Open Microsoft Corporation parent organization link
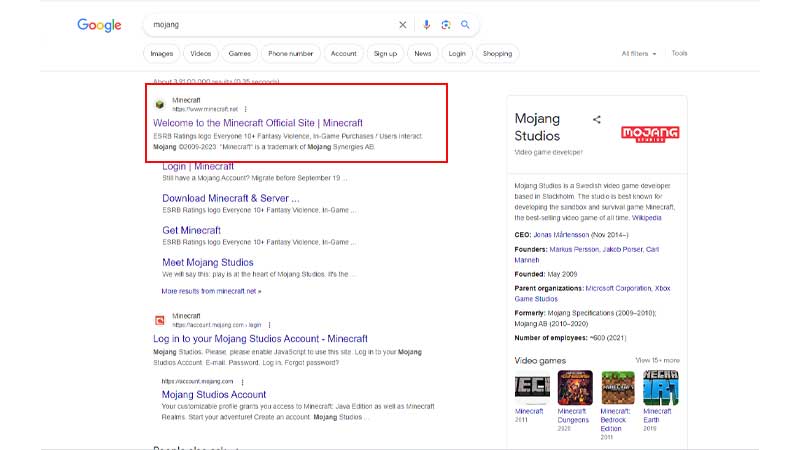This screenshot has width=800, height=450. (618, 288)
